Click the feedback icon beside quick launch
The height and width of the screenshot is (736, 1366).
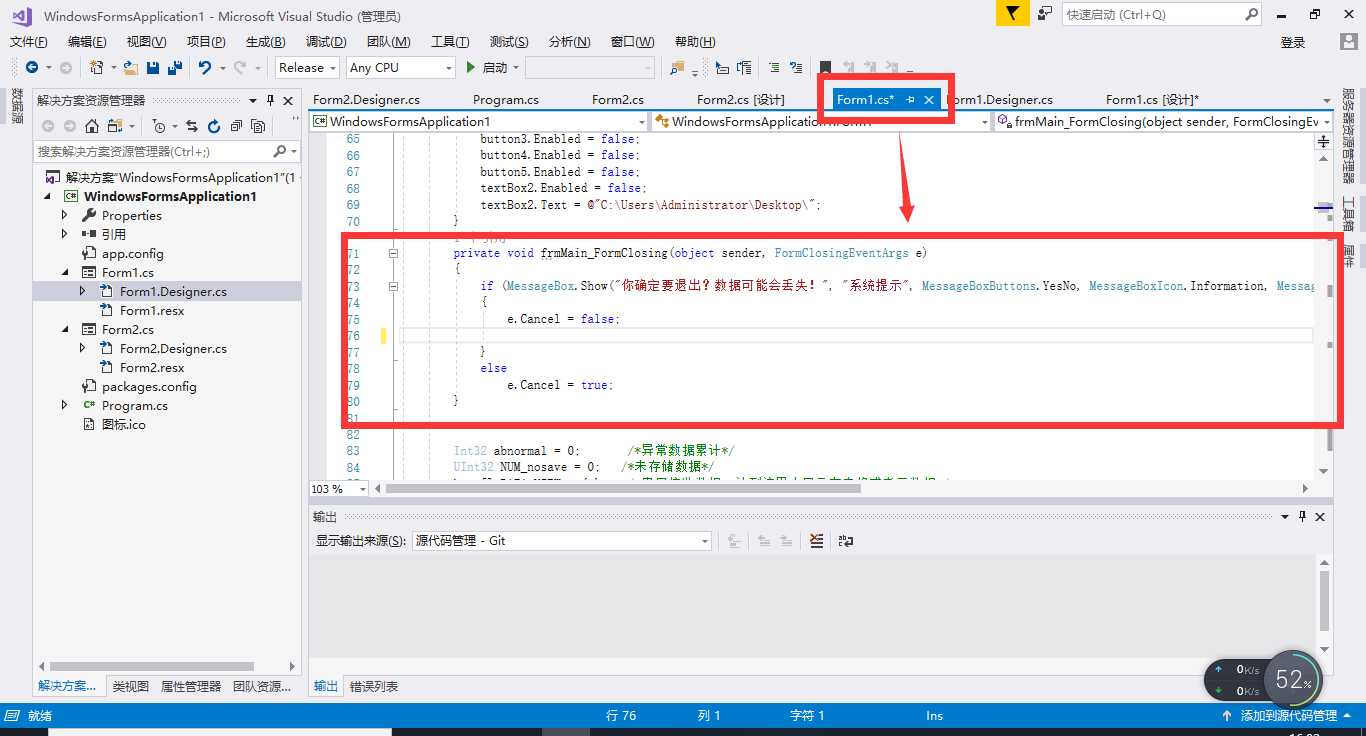(x=1044, y=14)
